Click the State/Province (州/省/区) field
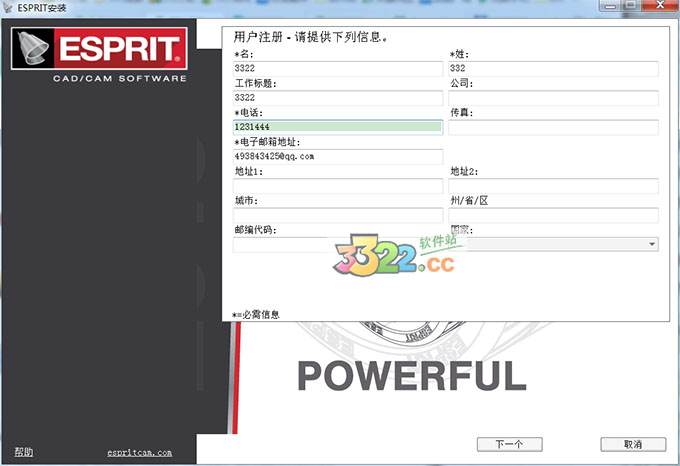This screenshot has width=680, height=466. [553, 215]
